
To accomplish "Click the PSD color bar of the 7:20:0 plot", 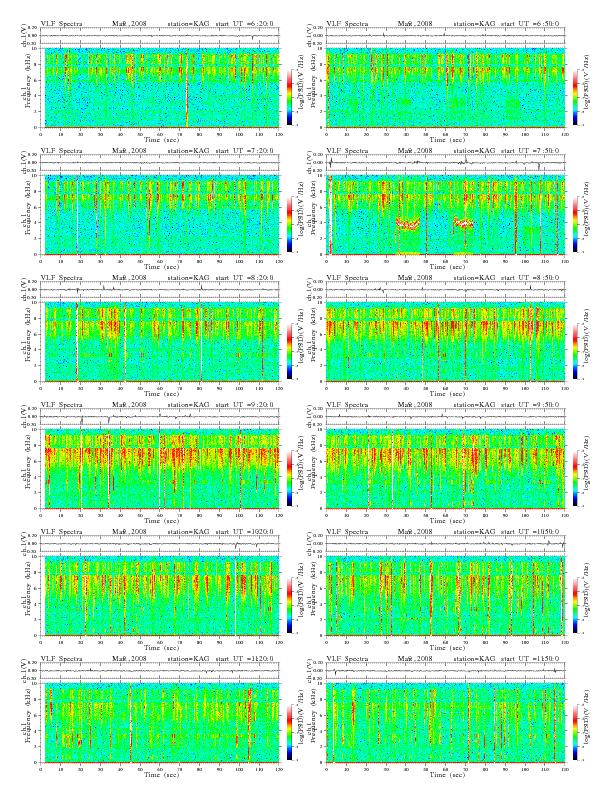I will [289, 224].
